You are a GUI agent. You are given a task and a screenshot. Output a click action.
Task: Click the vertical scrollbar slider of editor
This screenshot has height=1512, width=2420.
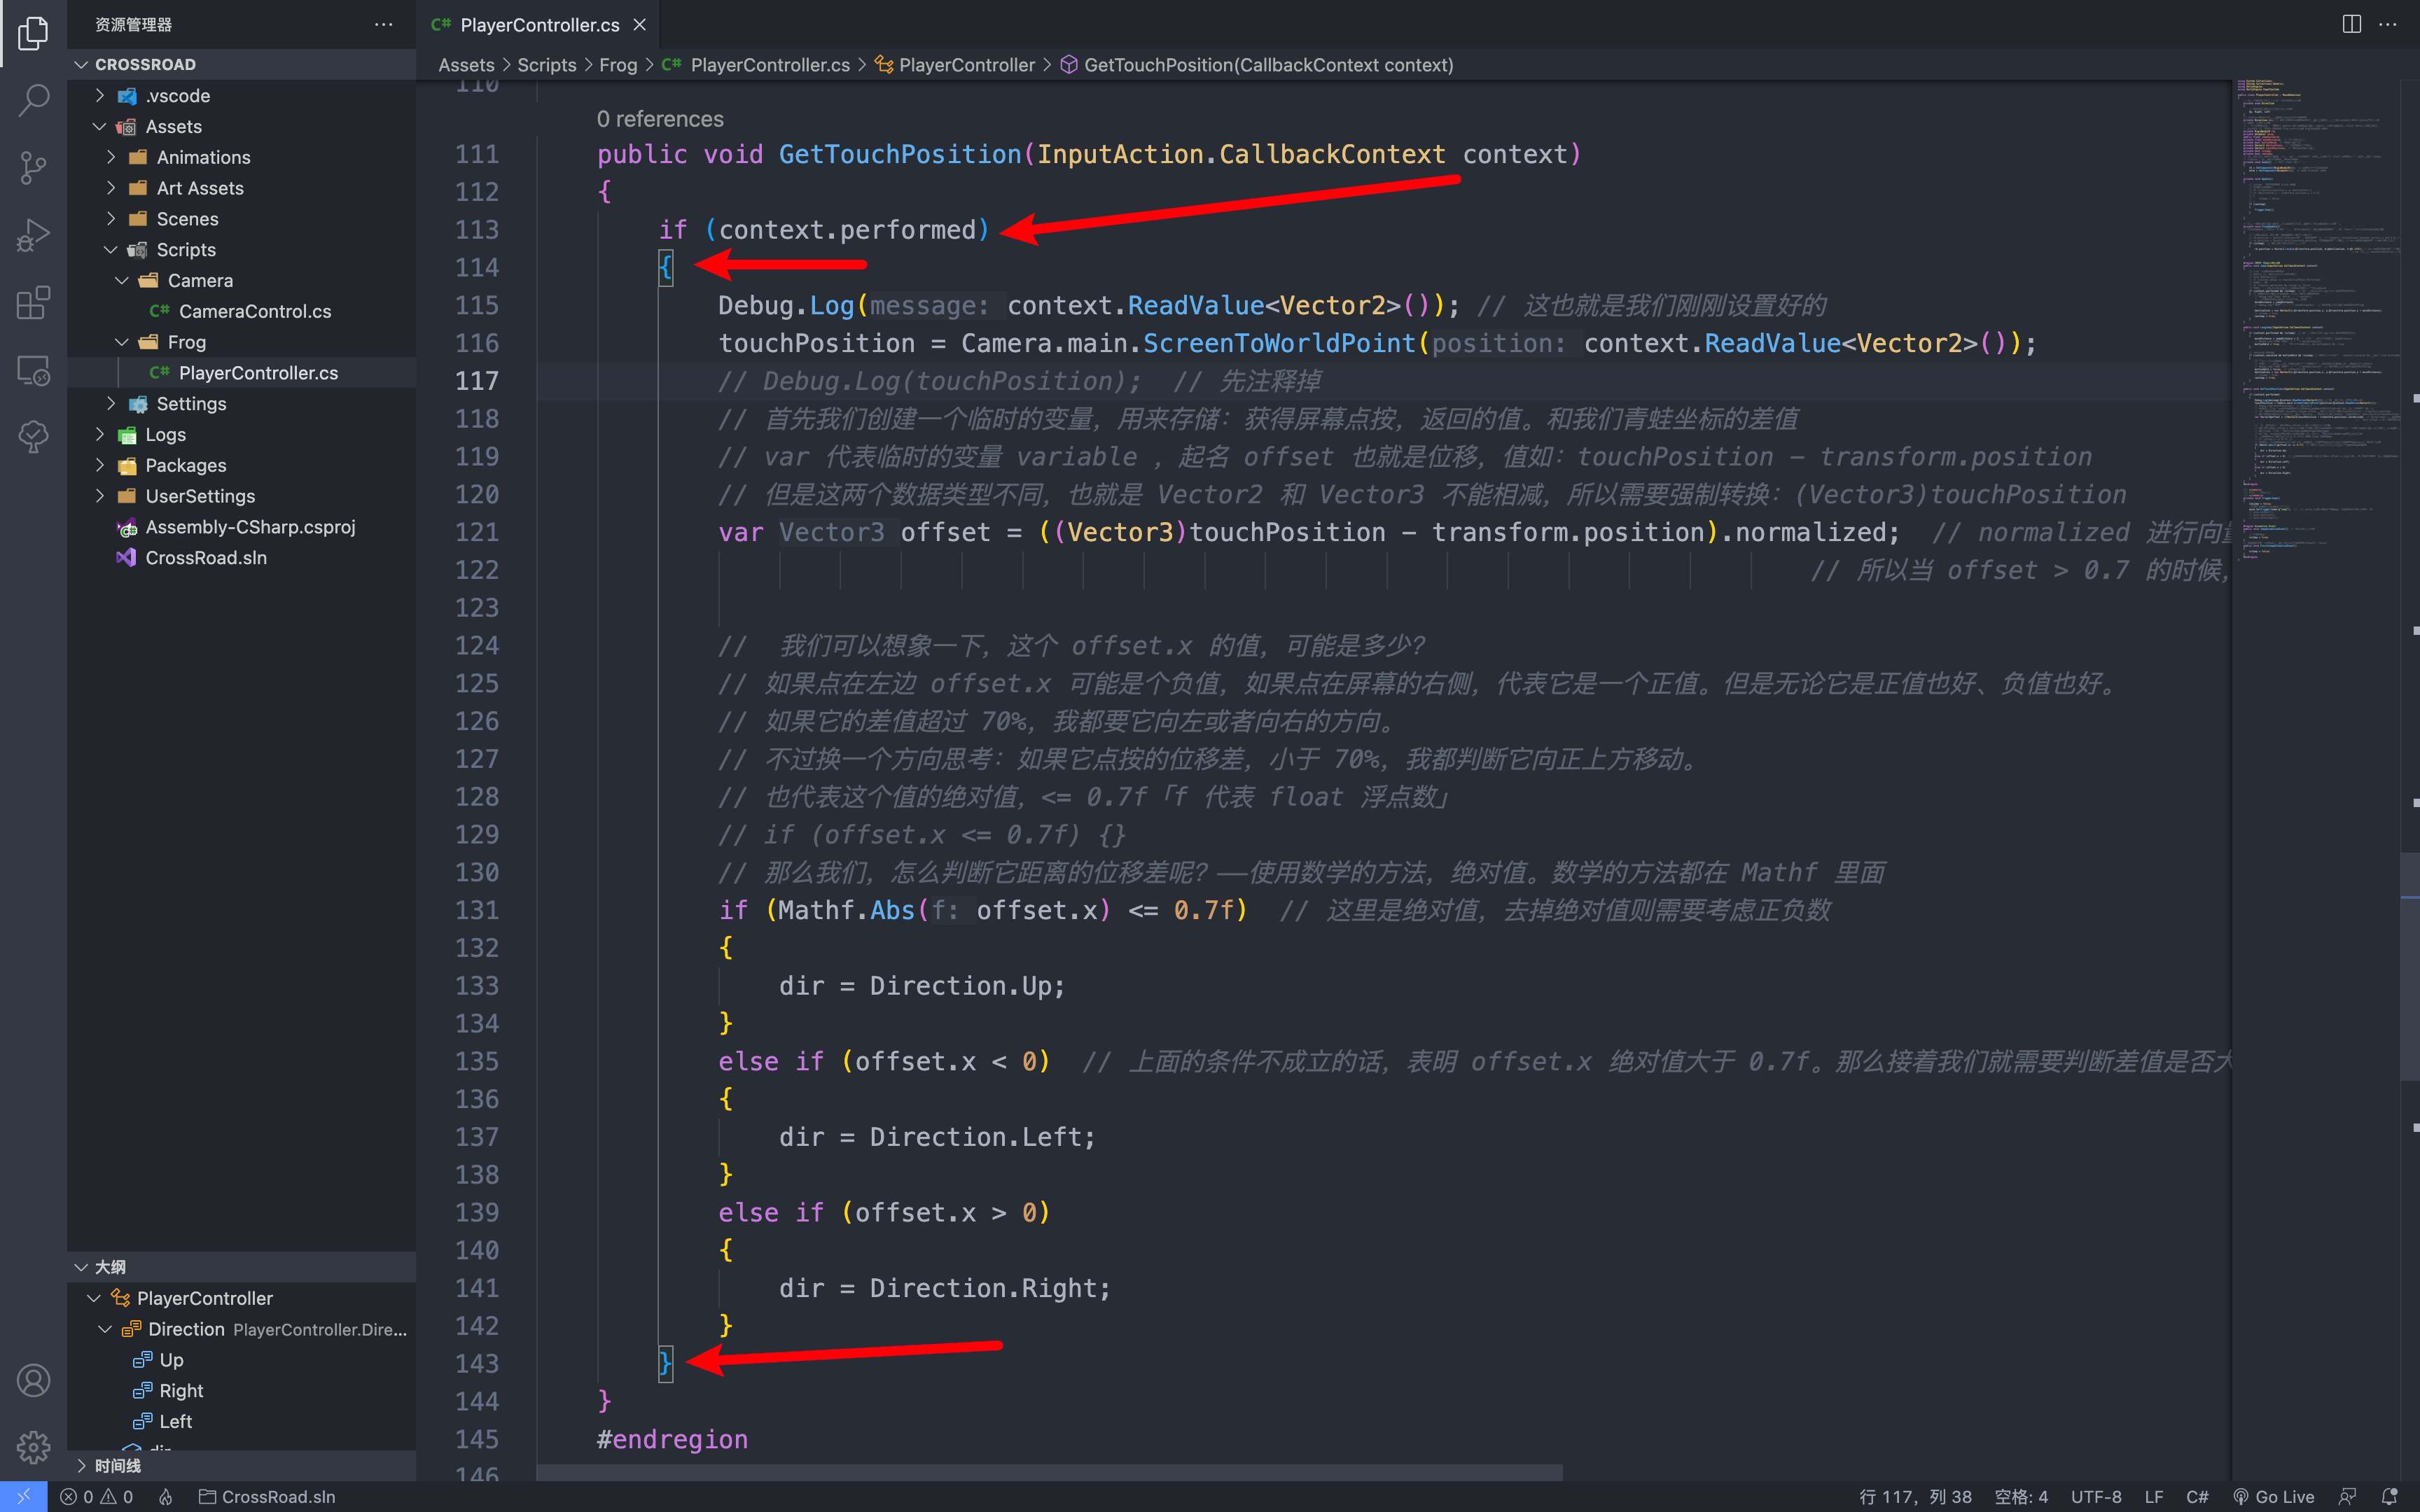click(2410, 966)
